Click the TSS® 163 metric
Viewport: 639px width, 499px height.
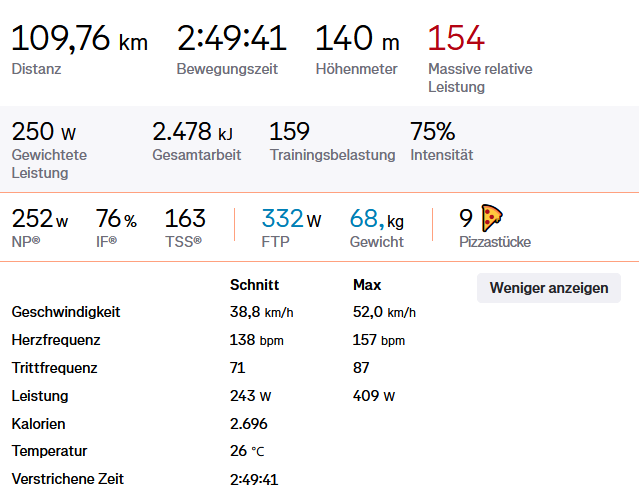pos(185,219)
